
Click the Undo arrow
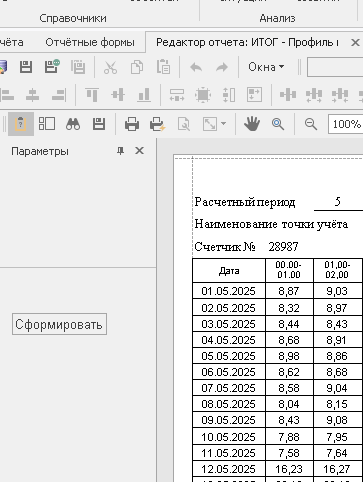[196, 67]
